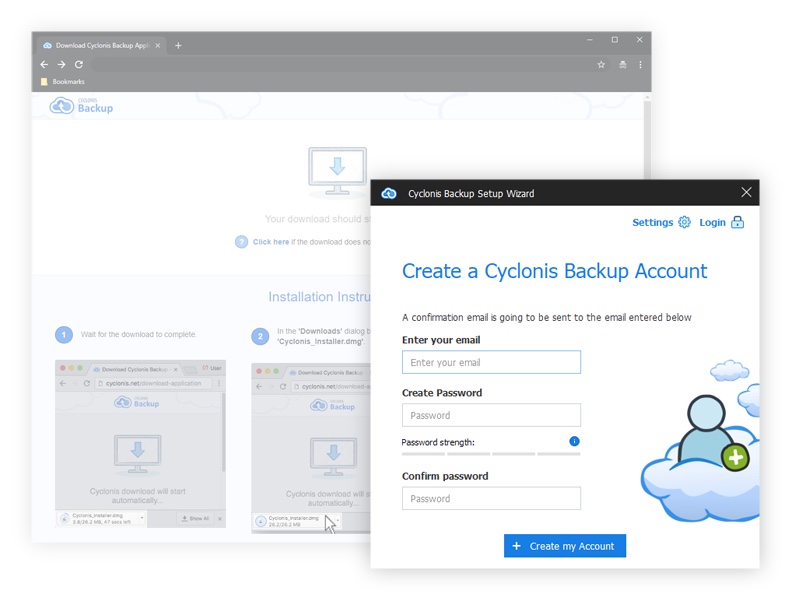
Task: Open Settings via the gear icon
Action: [684, 222]
